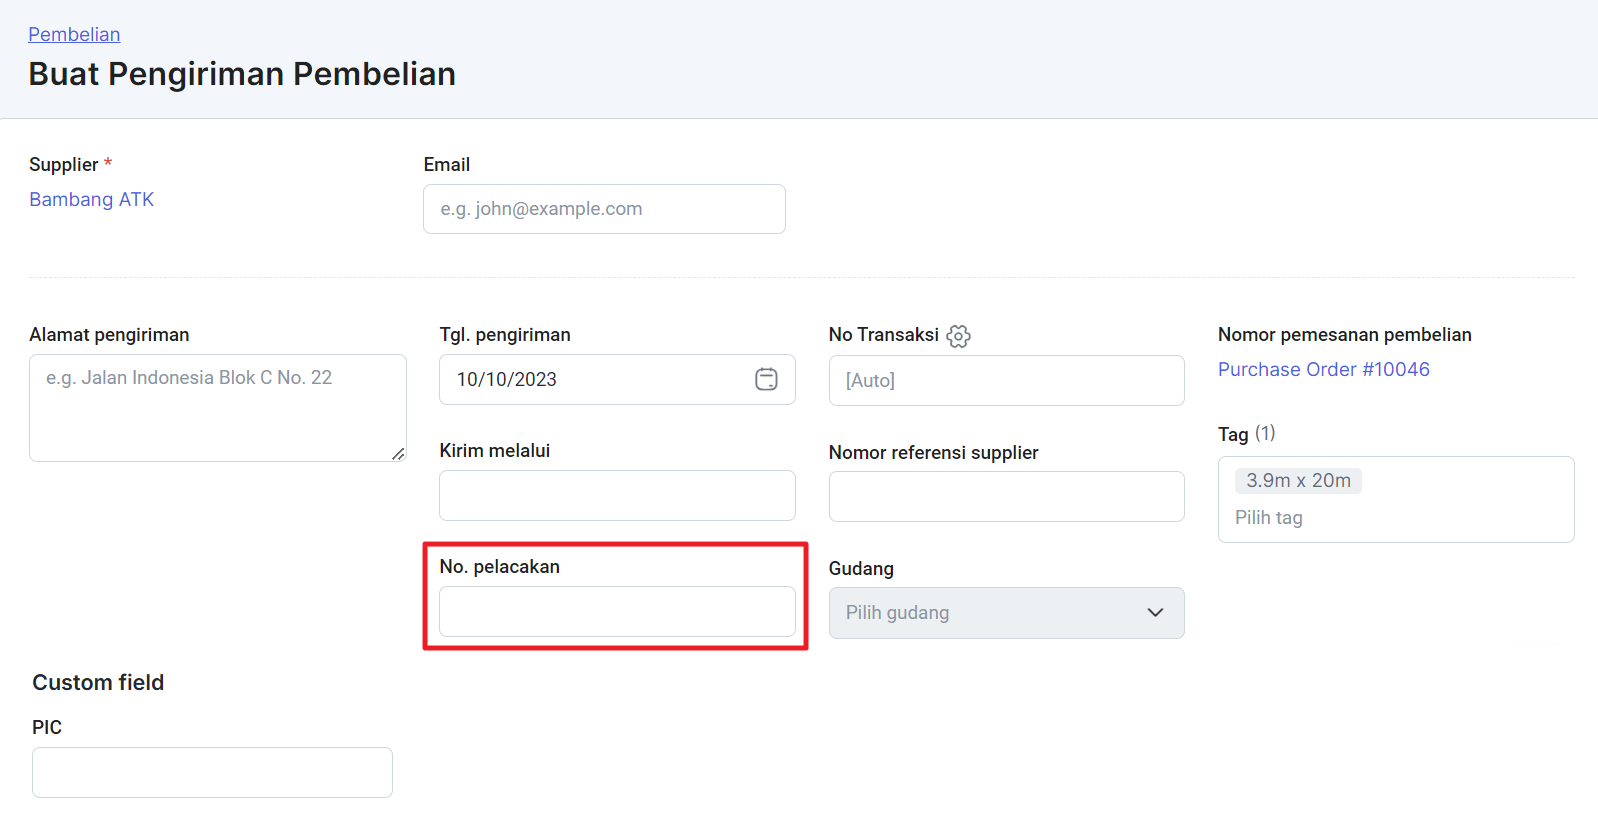Focus the No. pelacakan tracking field

pos(617,611)
